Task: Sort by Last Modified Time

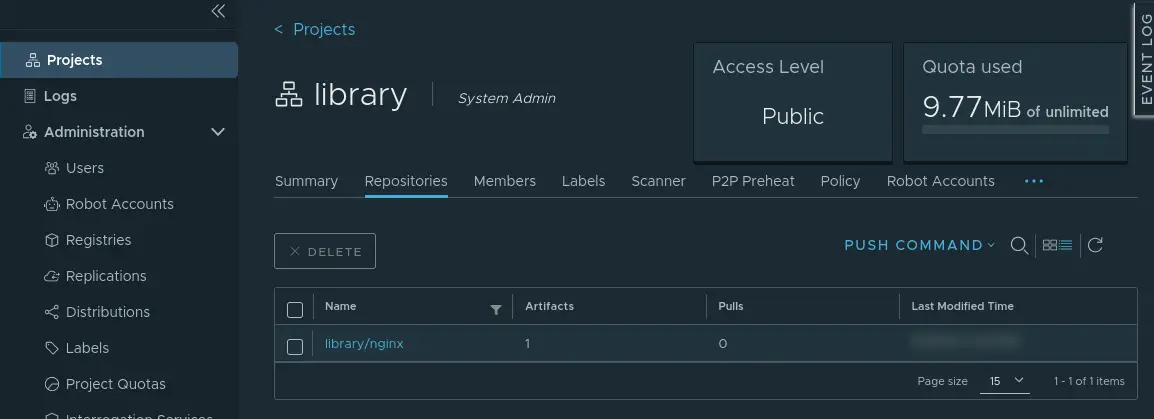Action: tap(962, 306)
